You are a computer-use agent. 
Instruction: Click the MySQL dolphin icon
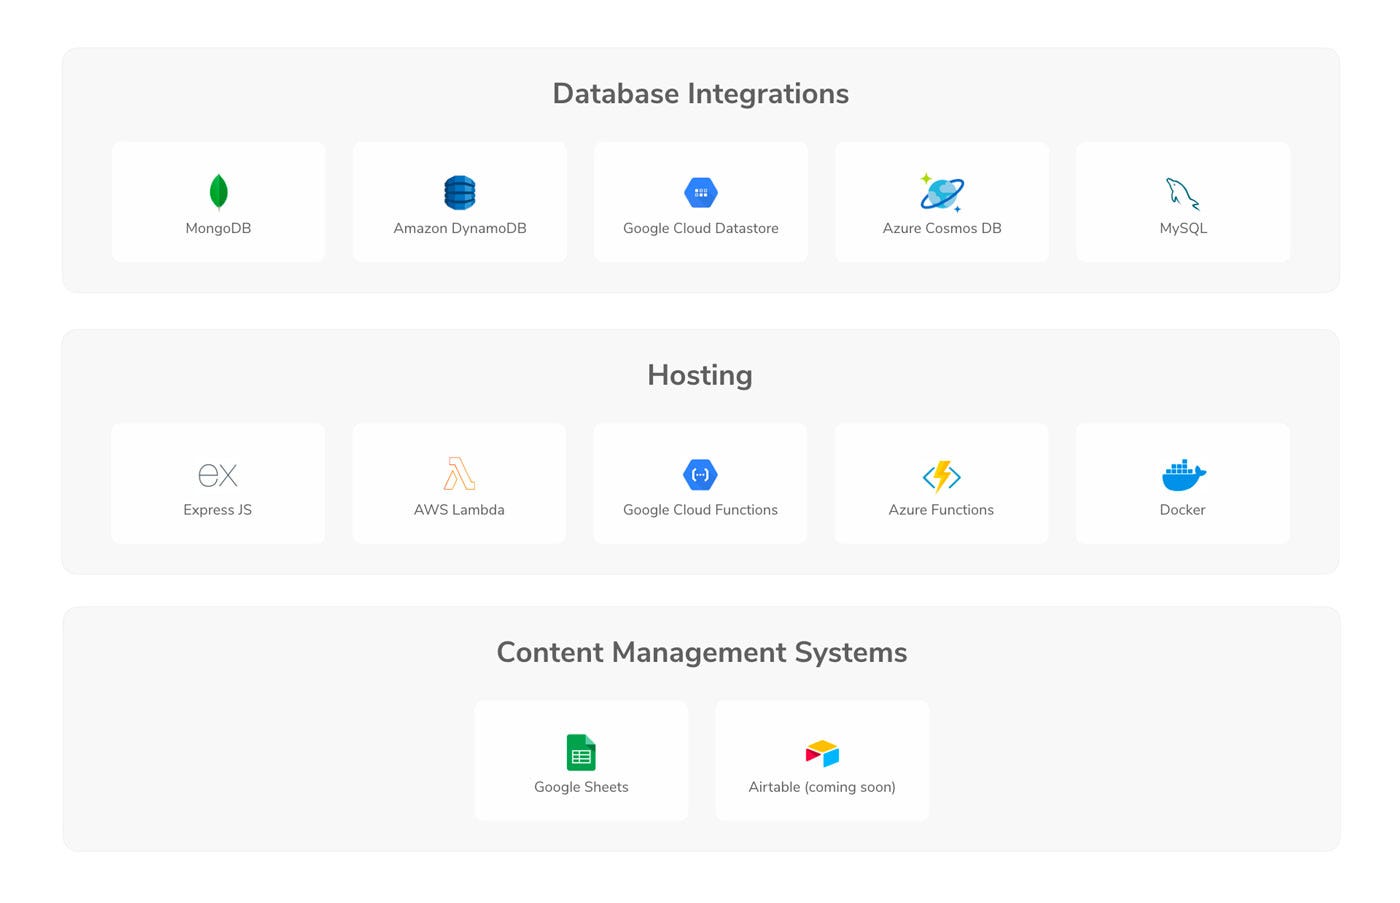(x=1183, y=193)
